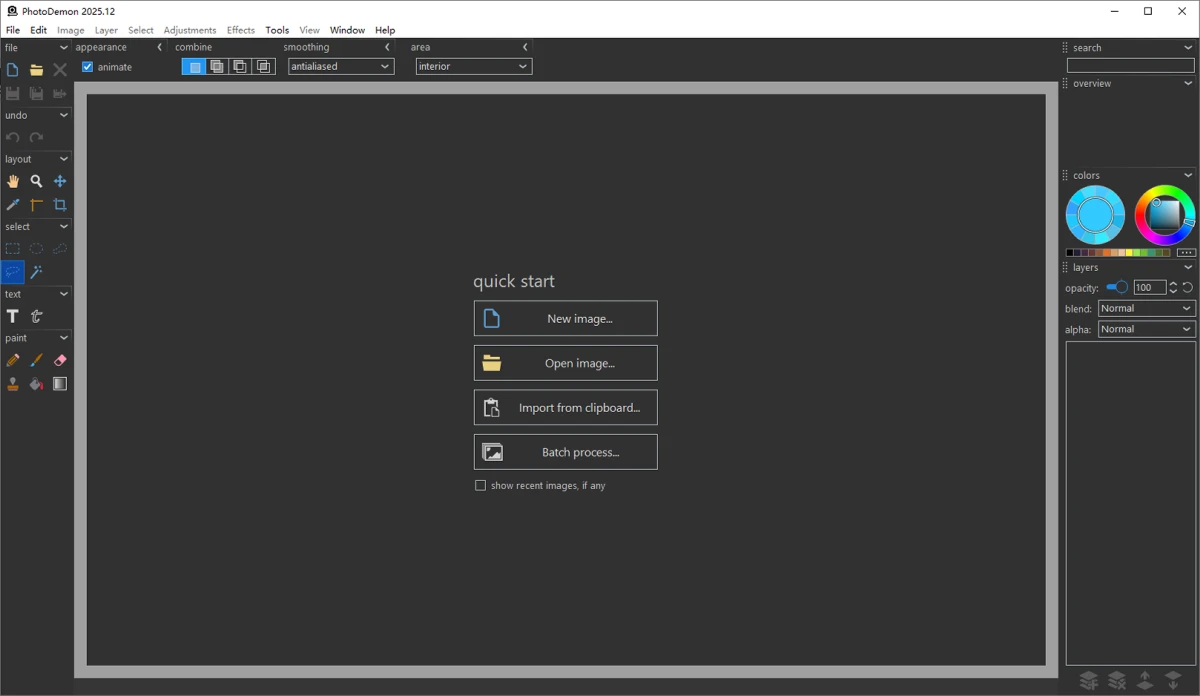The image size is (1200, 696).
Task: Select the fourth combine mode button
Action: [263, 67]
